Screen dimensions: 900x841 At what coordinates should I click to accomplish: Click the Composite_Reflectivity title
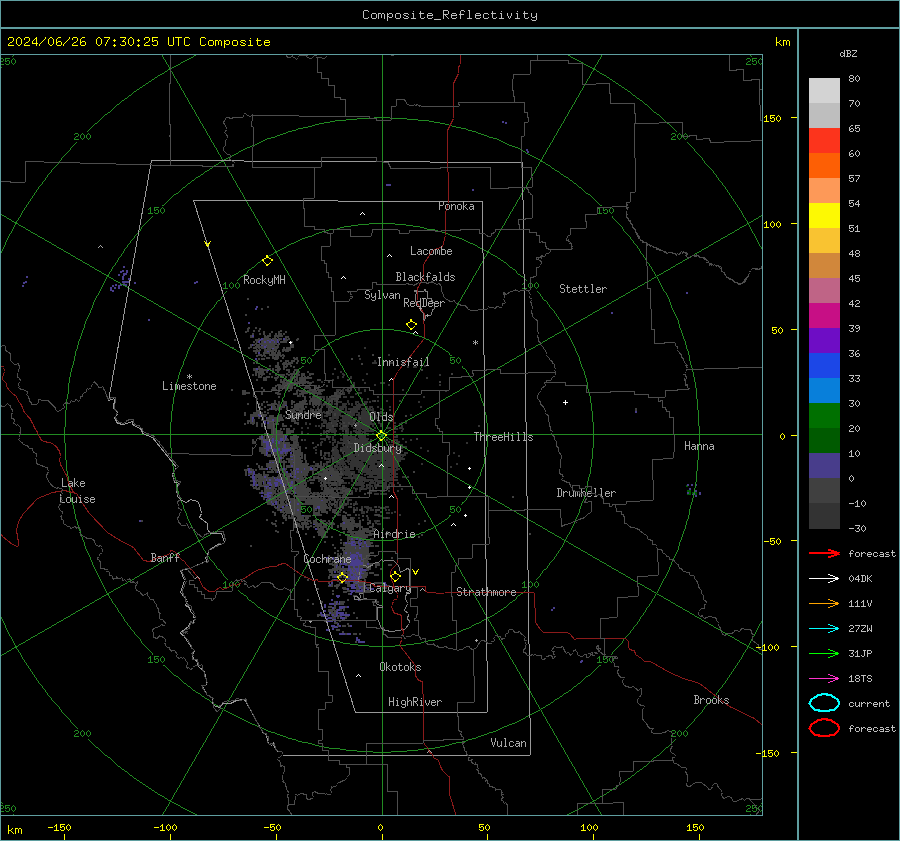coord(450,15)
